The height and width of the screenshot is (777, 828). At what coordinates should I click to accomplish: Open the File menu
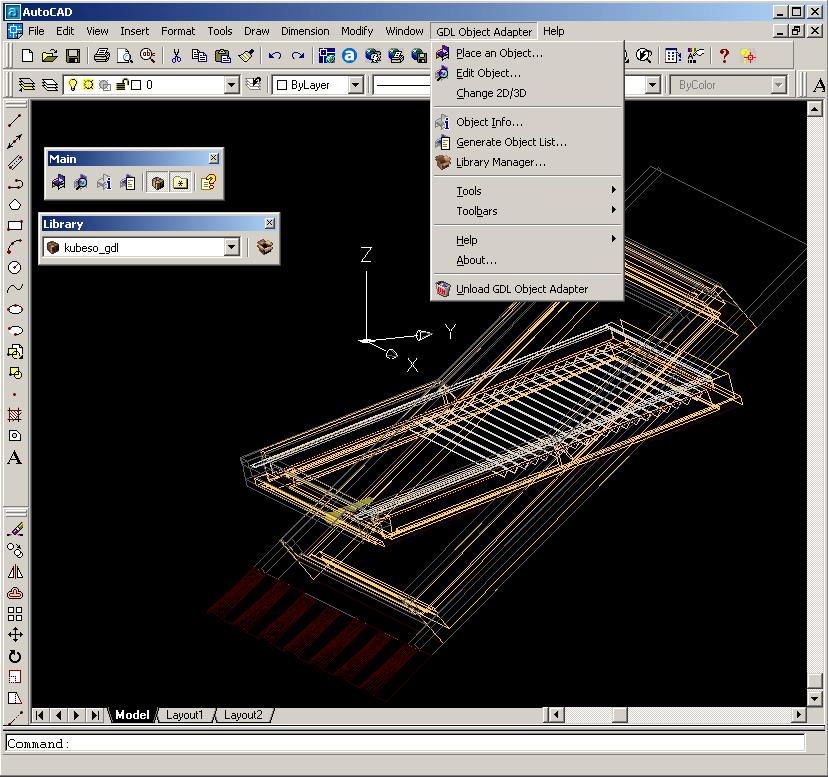(x=36, y=31)
